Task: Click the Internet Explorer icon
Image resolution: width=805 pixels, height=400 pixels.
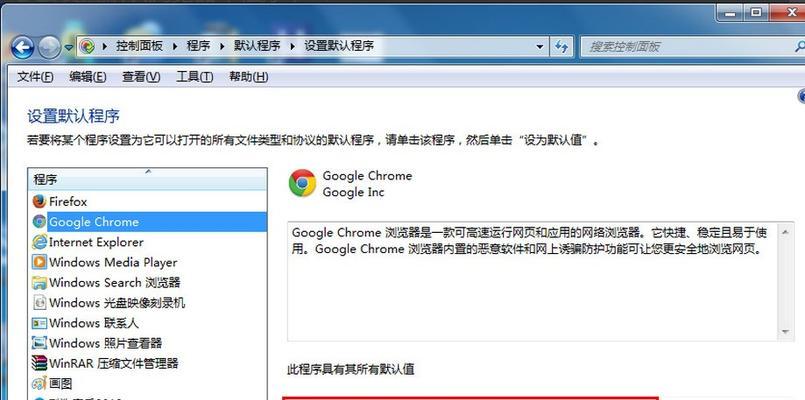Action: pyautogui.click(x=39, y=242)
